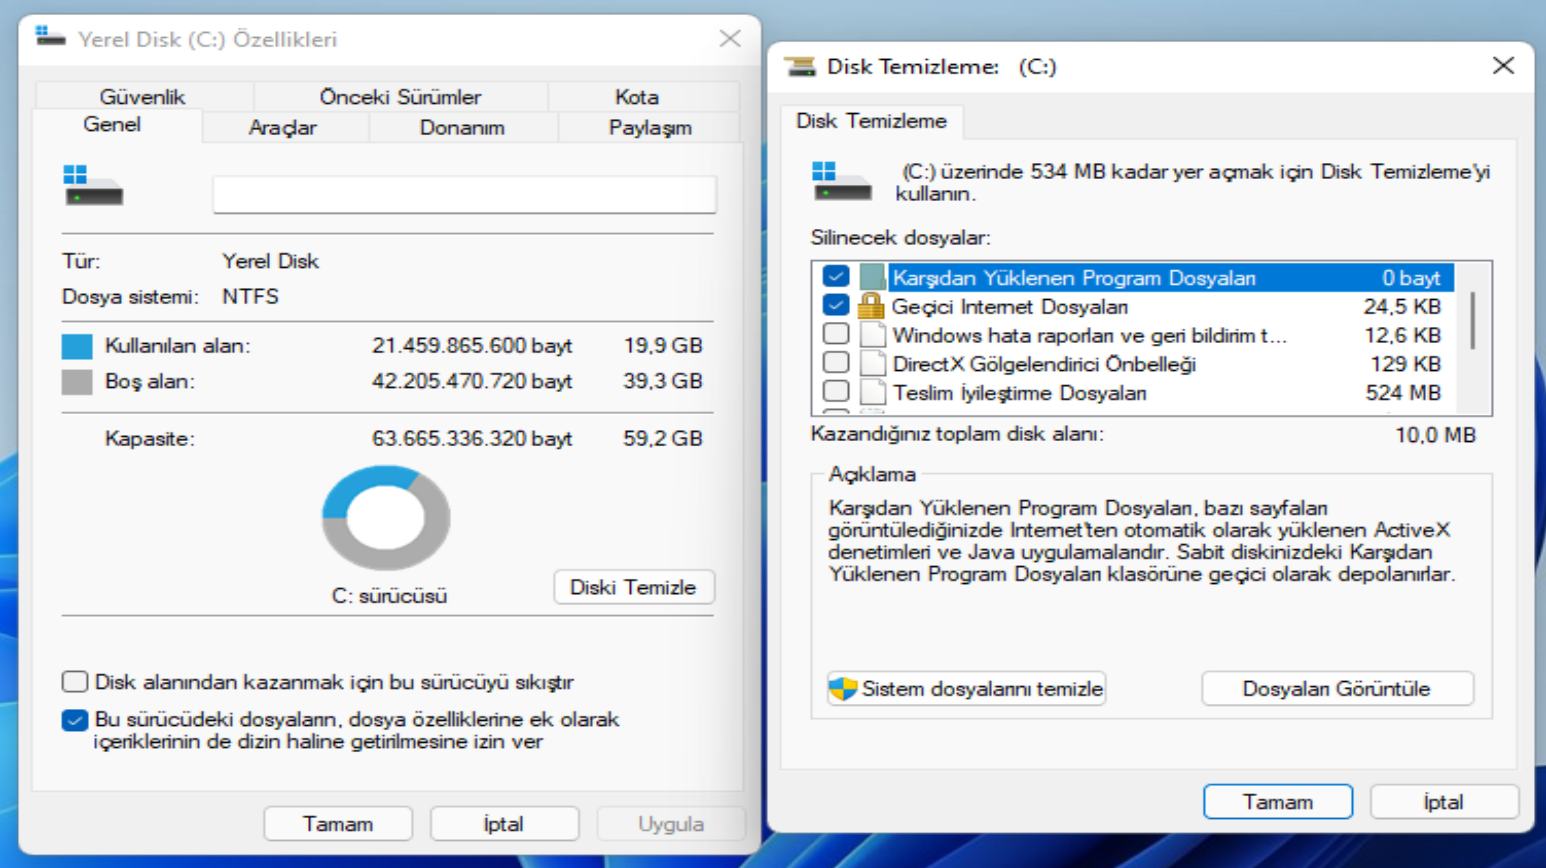Open the Güvenlik tab
Image resolution: width=1546 pixels, height=868 pixels.
pos(143,96)
